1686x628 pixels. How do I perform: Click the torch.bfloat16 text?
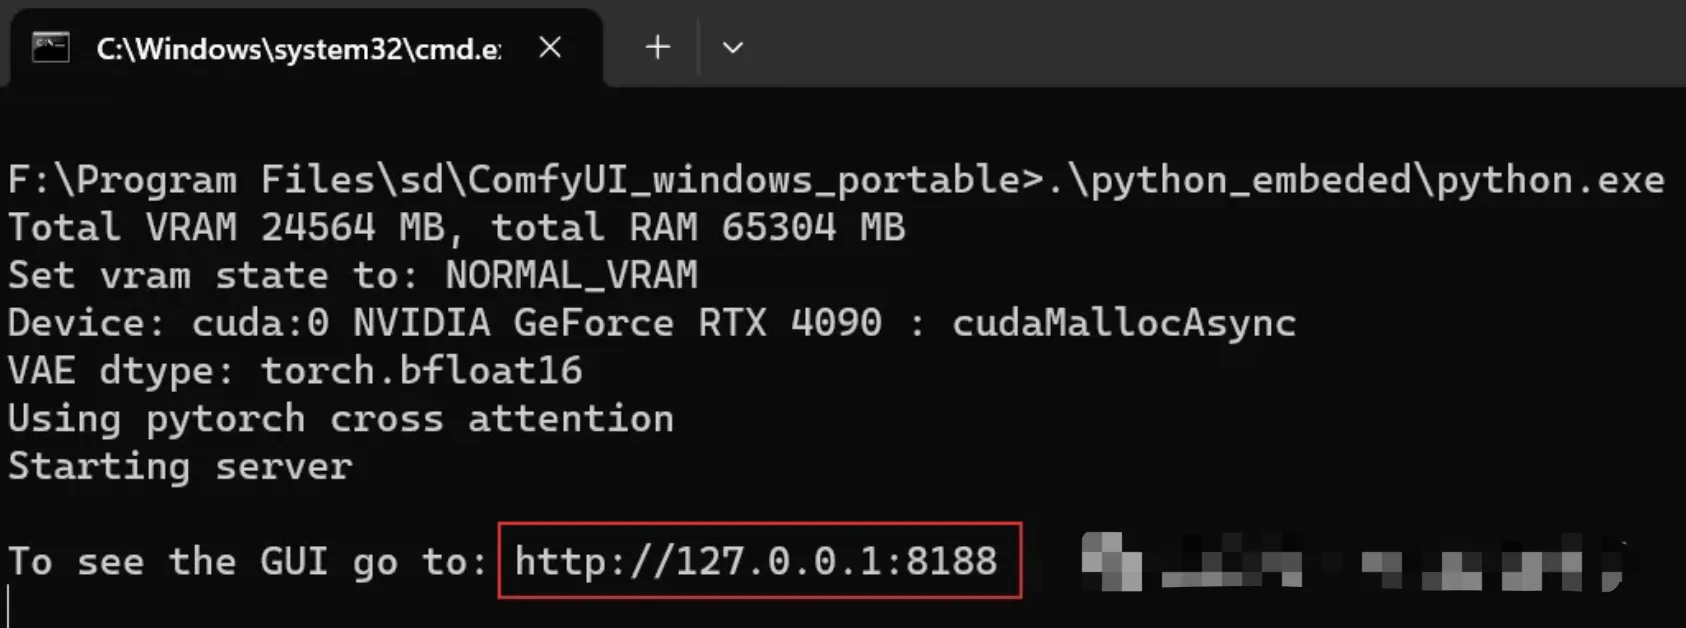421,371
